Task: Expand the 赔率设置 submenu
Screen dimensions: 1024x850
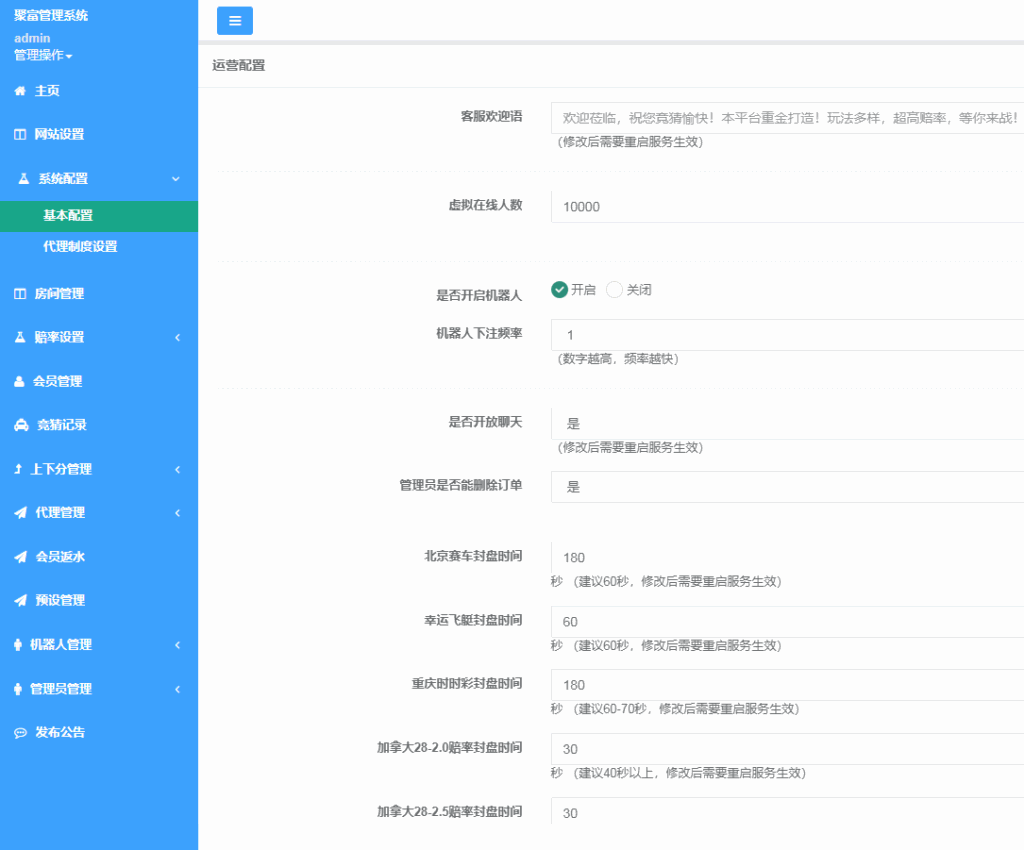Action: click(178, 337)
